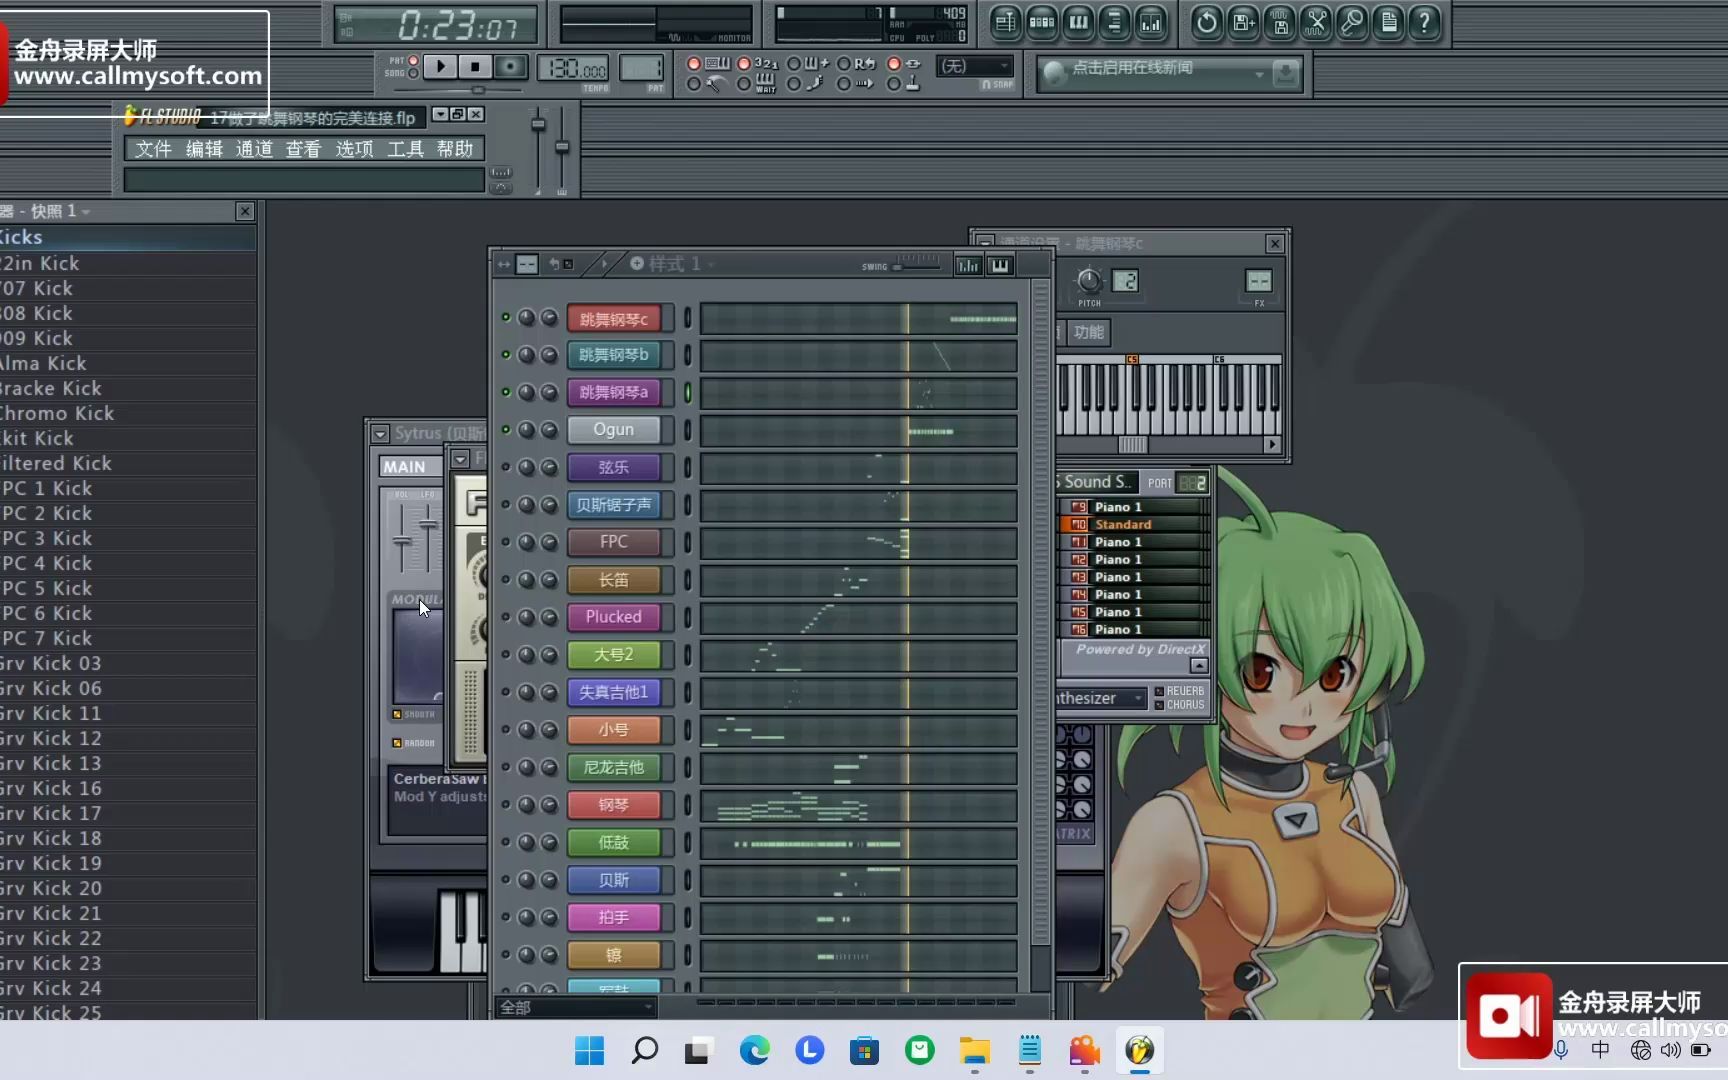Switch playback to SONG mode
This screenshot has width=1728, height=1080.
click(x=412, y=75)
